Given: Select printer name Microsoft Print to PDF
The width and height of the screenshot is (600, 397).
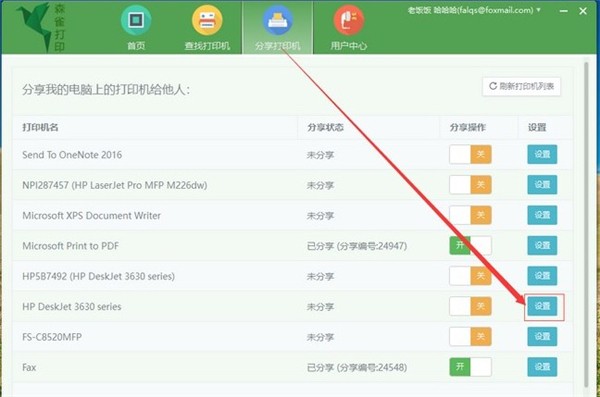Looking at the screenshot, I should click(70, 246).
